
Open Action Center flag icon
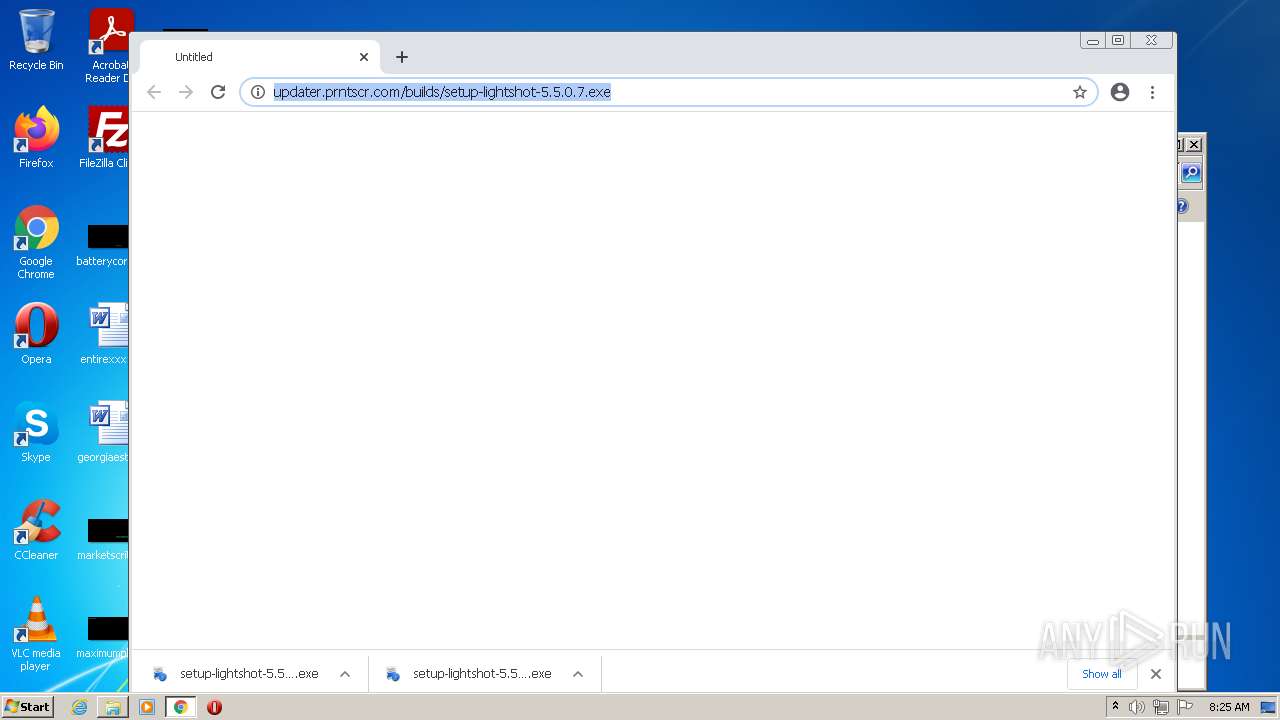coord(1185,707)
